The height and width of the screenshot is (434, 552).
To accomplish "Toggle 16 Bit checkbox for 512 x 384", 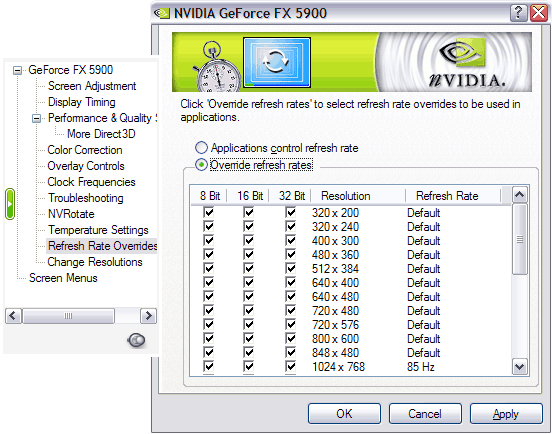I will (x=249, y=269).
